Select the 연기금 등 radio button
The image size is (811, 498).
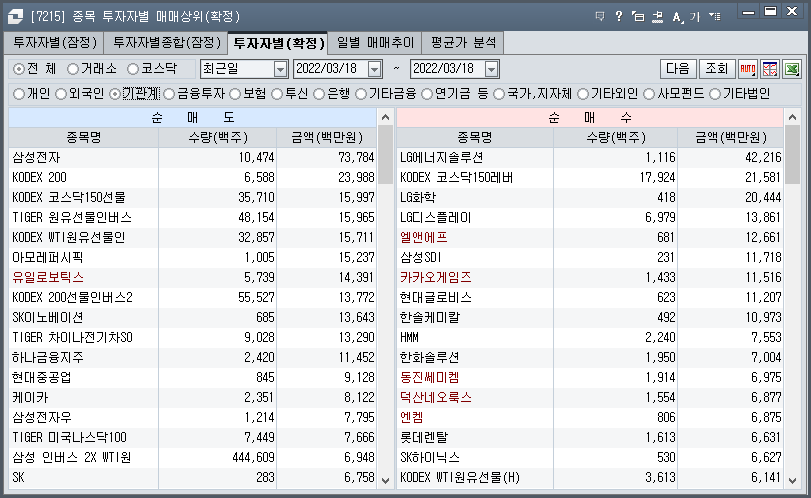point(427,94)
